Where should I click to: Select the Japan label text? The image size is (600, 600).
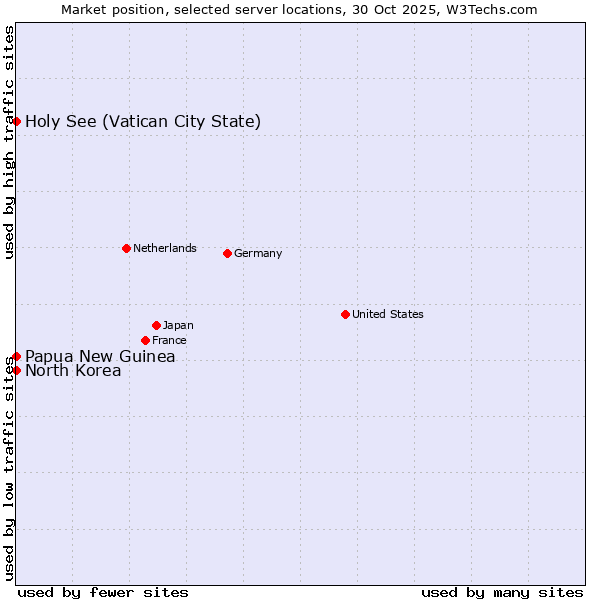pyautogui.click(x=178, y=326)
